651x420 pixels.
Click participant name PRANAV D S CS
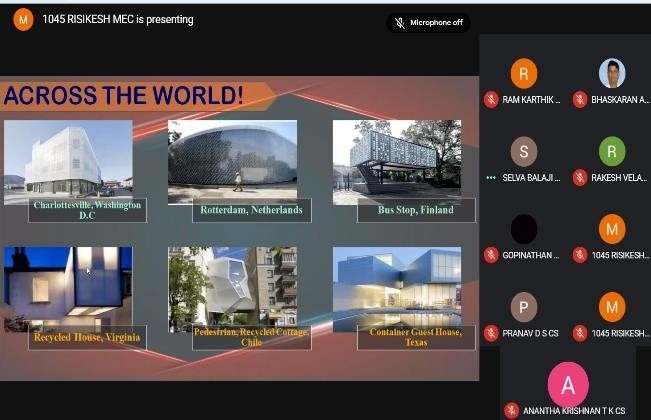click(530, 333)
